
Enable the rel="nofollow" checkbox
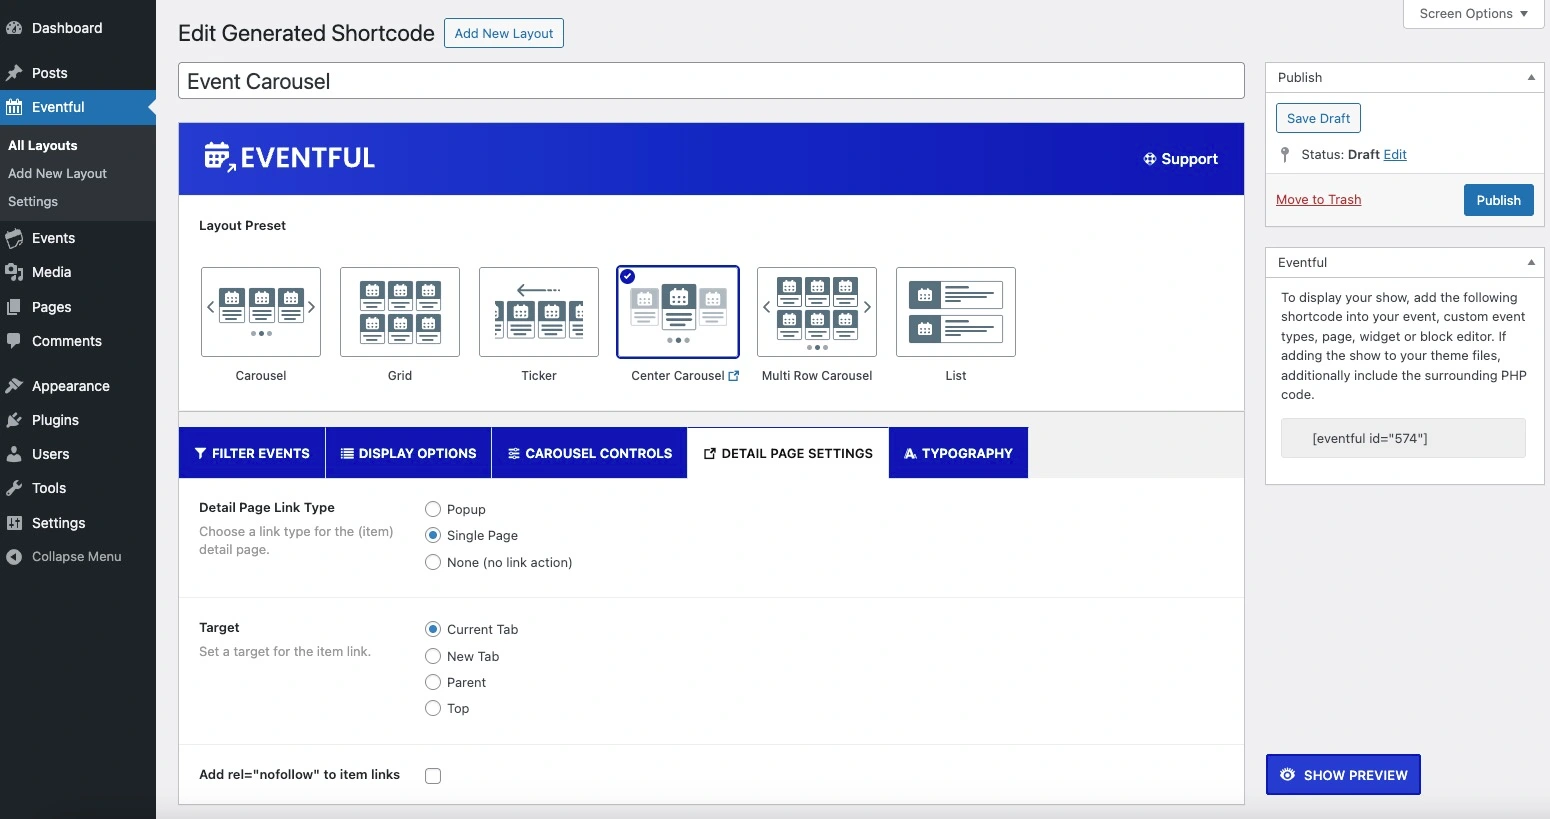(x=433, y=776)
